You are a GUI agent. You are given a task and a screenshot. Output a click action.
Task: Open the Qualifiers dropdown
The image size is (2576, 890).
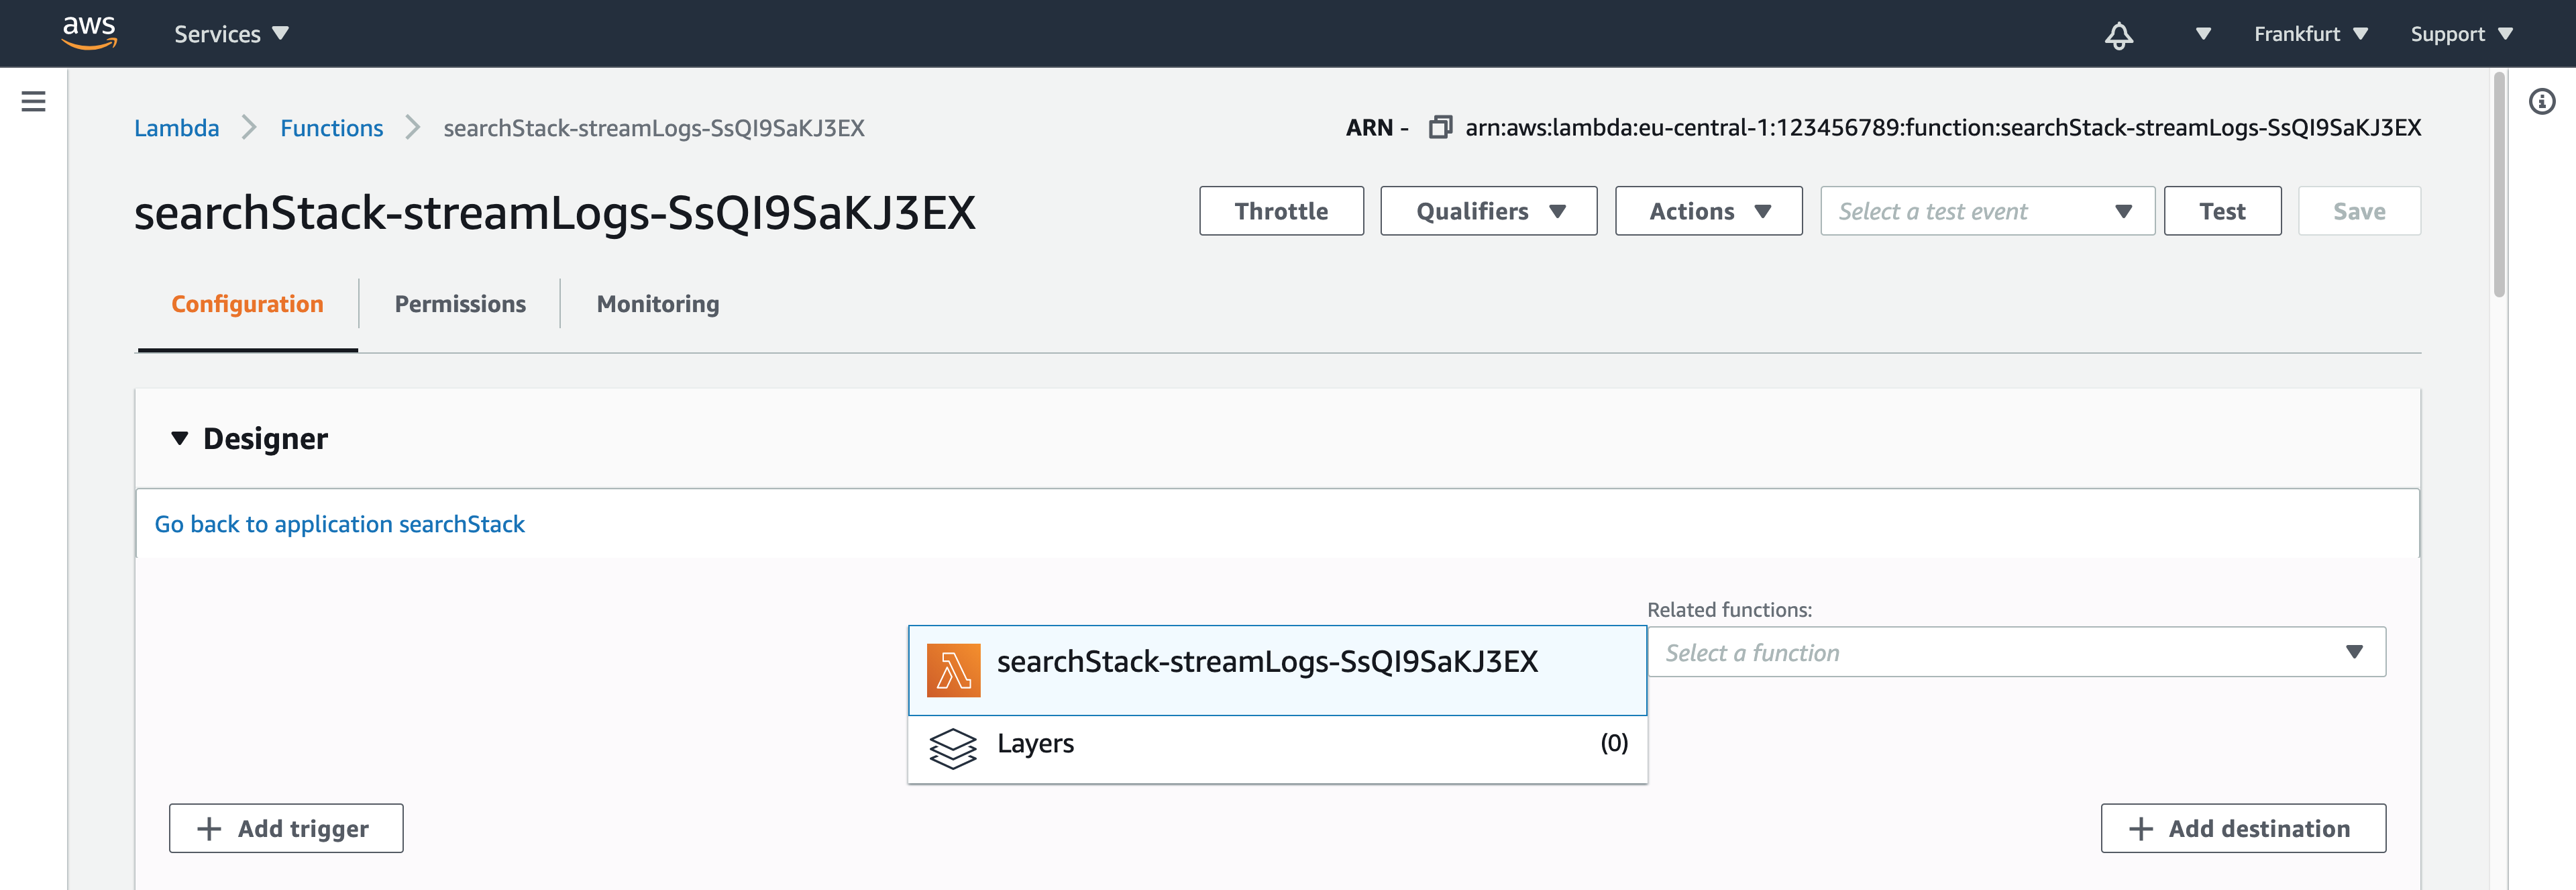tap(1488, 211)
